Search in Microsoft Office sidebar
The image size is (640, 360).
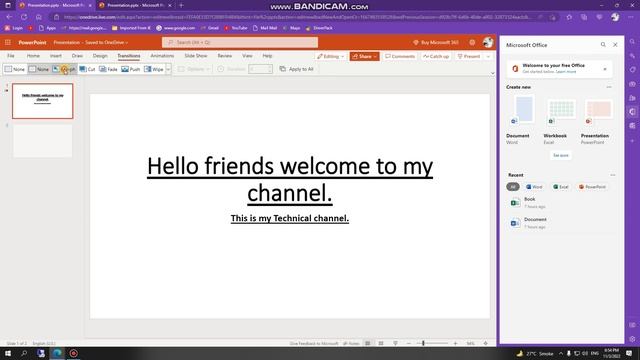(603, 44)
